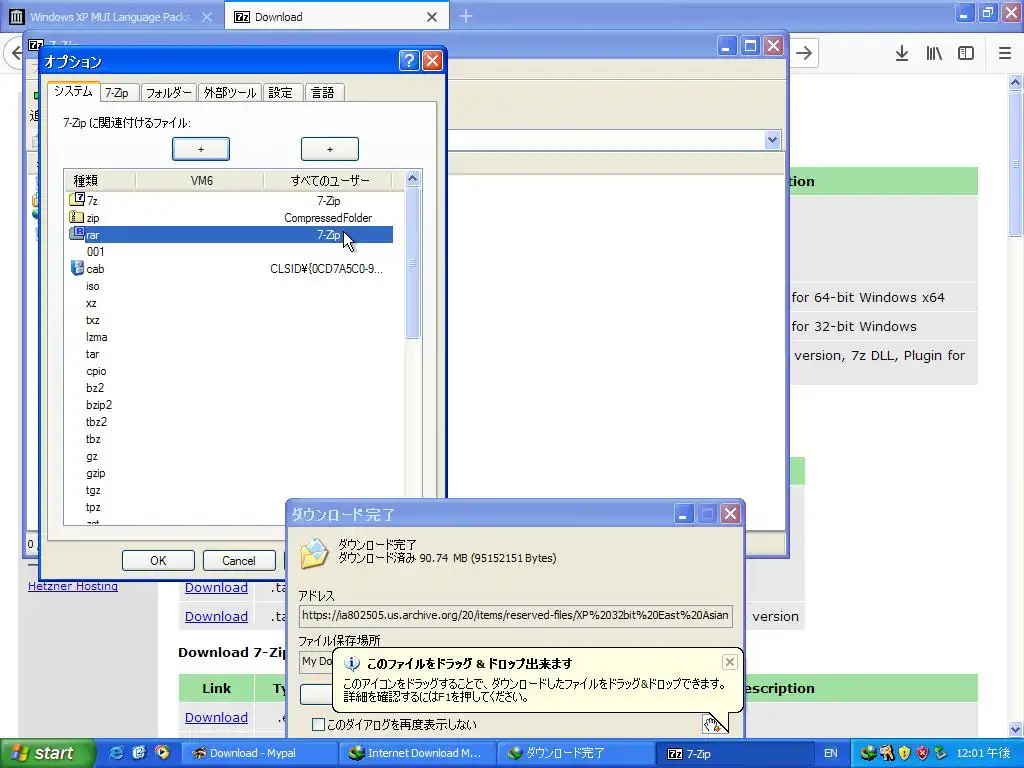Click the Download link under Link header
Image resolution: width=1024 pixels, height=768 pixels.
tap(216, 717)
